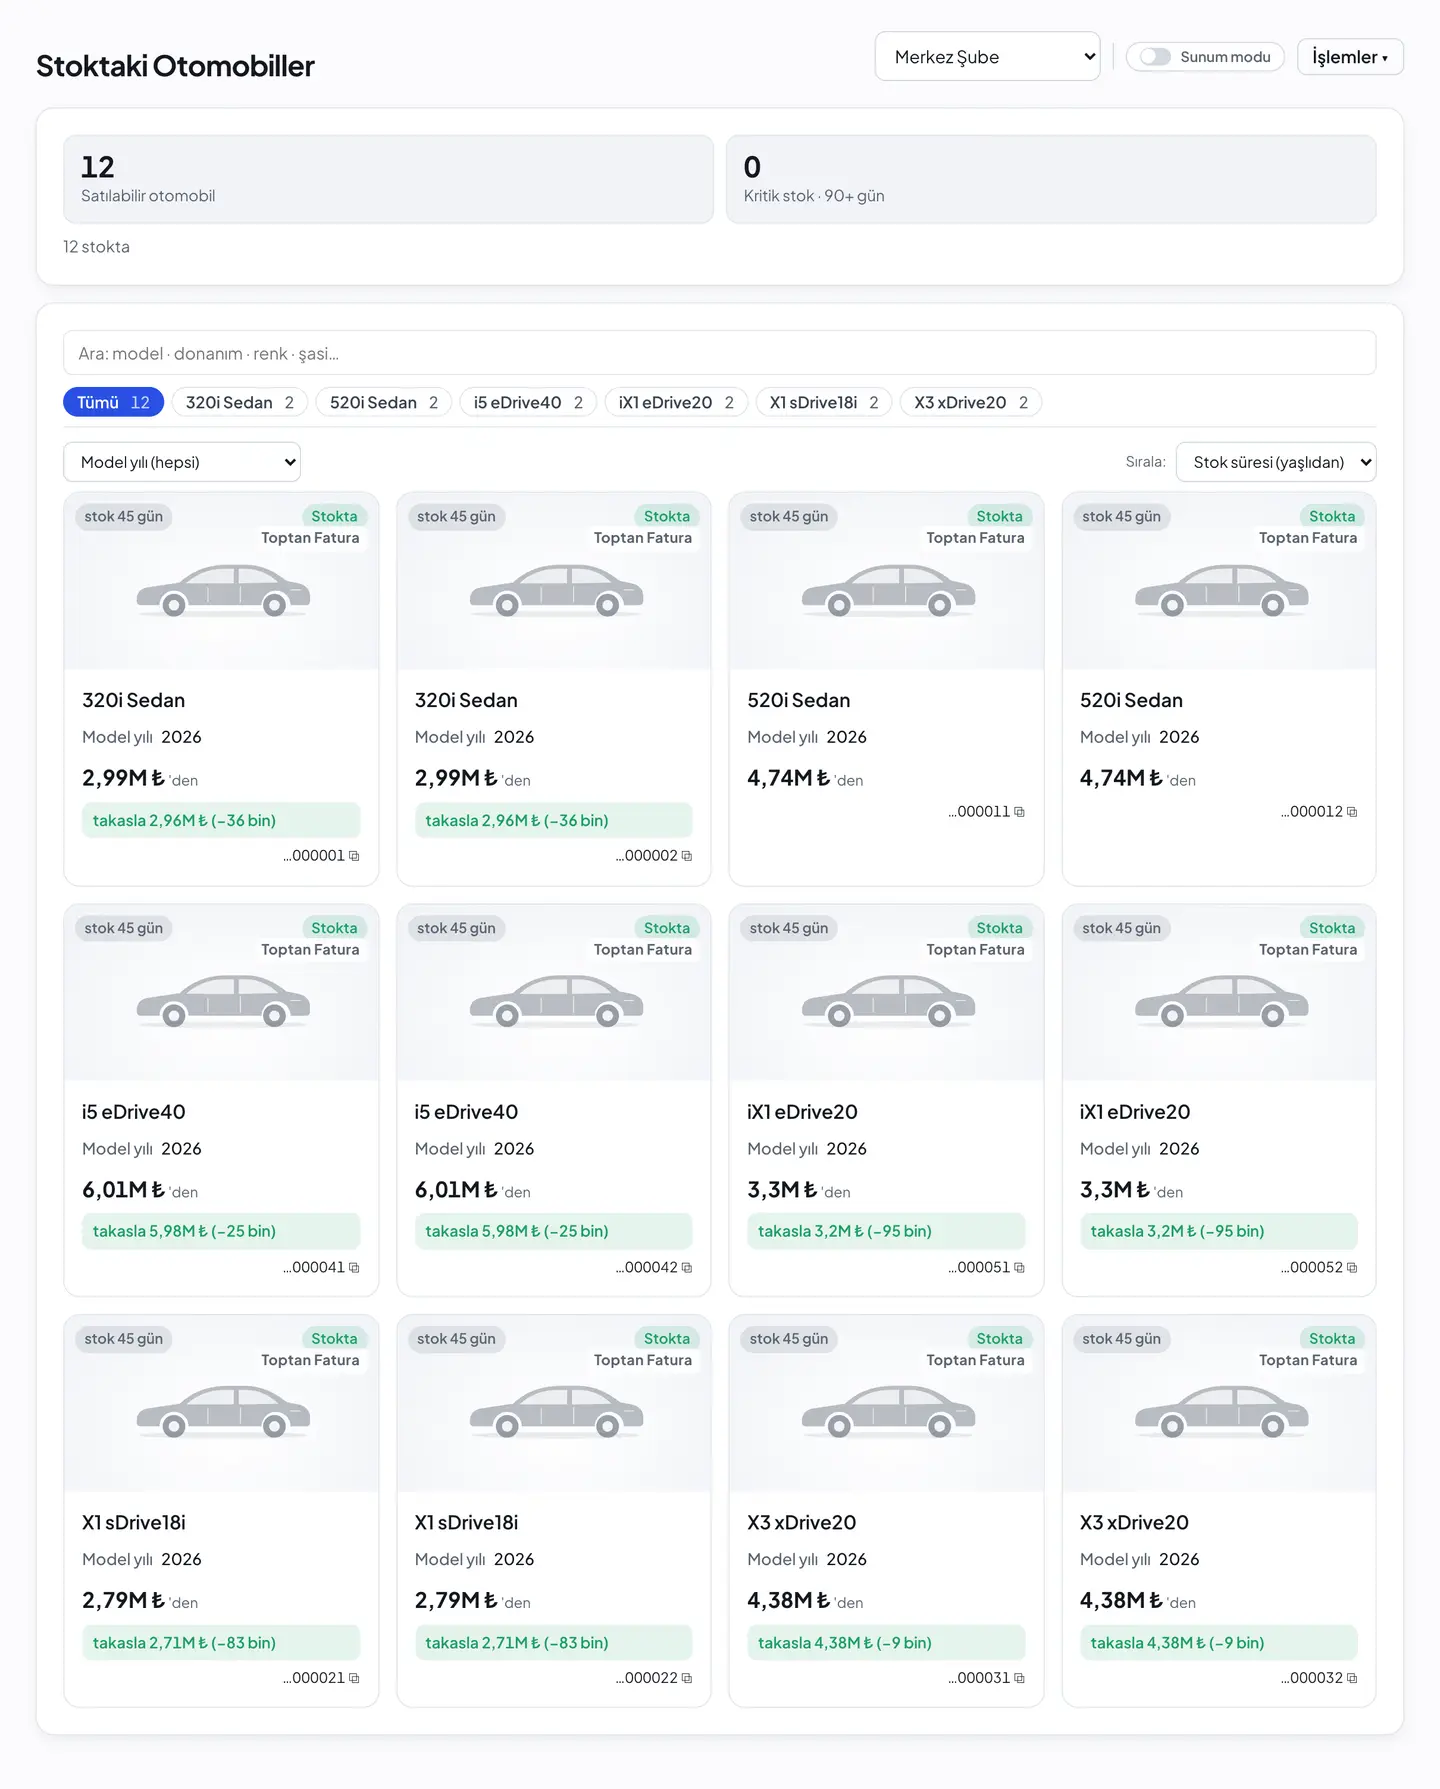Viewport: 1440px width, 1789px height.
Task: Click takasla 2,96M offer on 000001 card
Action: [x=221, y=820]
